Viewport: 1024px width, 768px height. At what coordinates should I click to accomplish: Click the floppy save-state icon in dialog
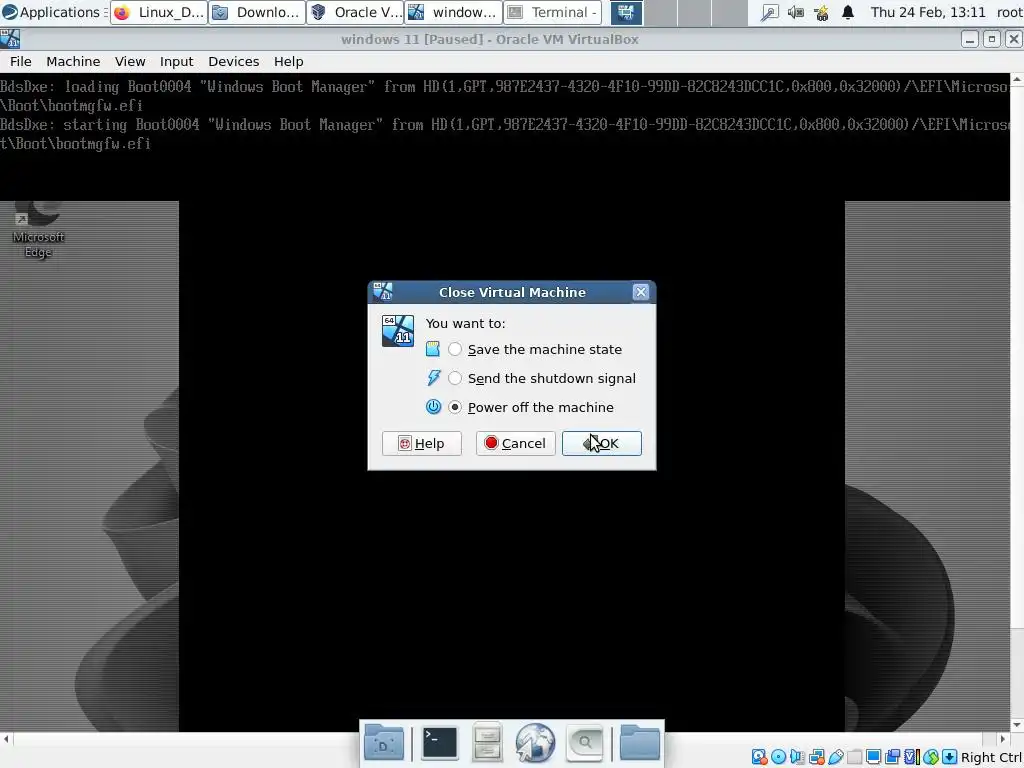click(432, 349)
